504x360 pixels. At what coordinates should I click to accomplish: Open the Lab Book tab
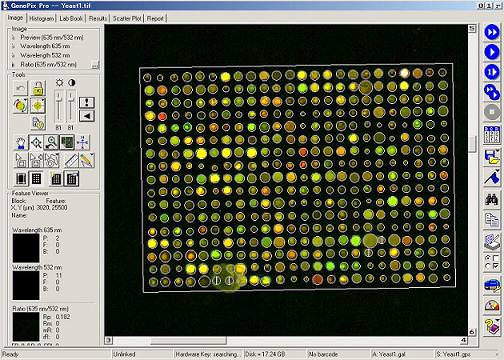click(x=71, y=19)
